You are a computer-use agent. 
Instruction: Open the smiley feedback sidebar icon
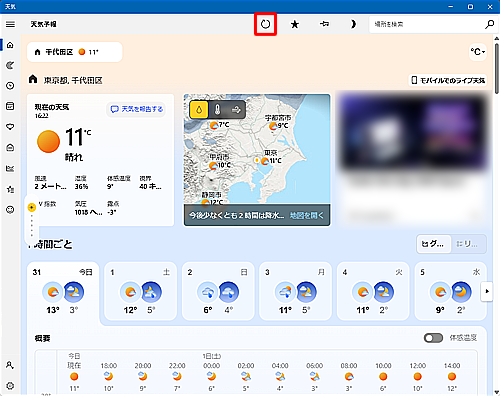[x=10, y=210]
